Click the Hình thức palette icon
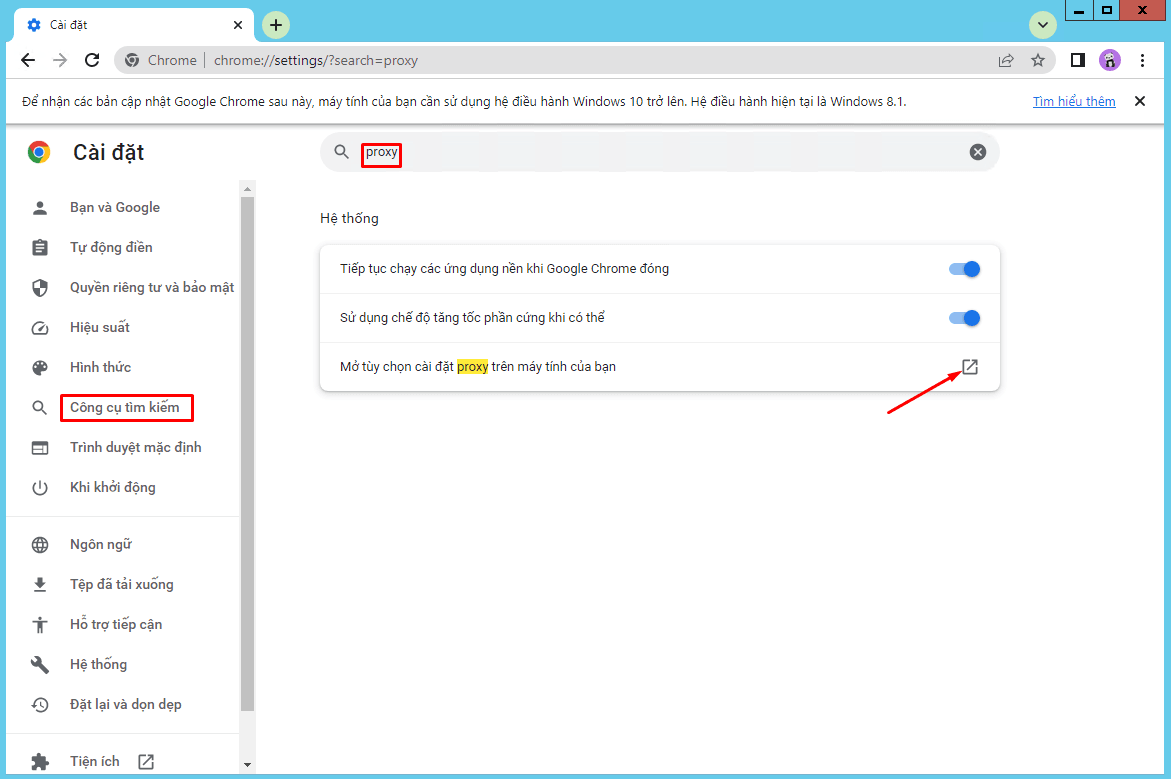 (x=40, y=367)
